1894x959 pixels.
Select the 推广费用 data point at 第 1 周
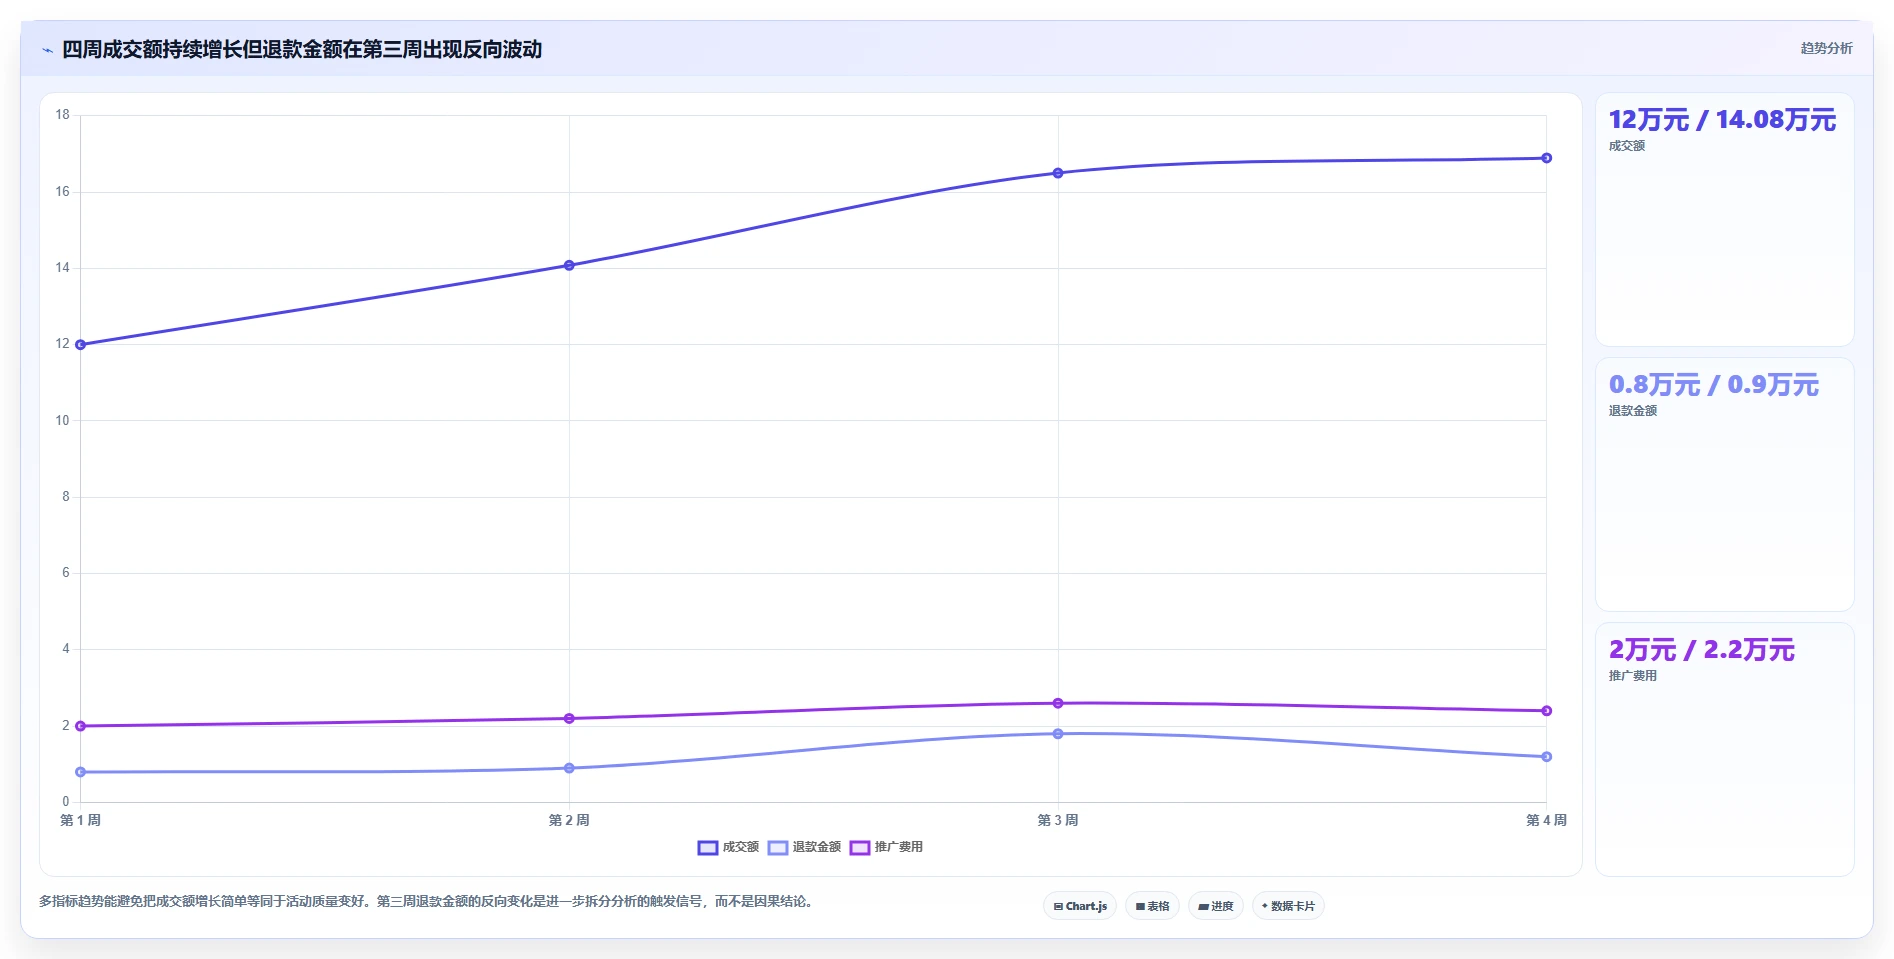point(81,726)
